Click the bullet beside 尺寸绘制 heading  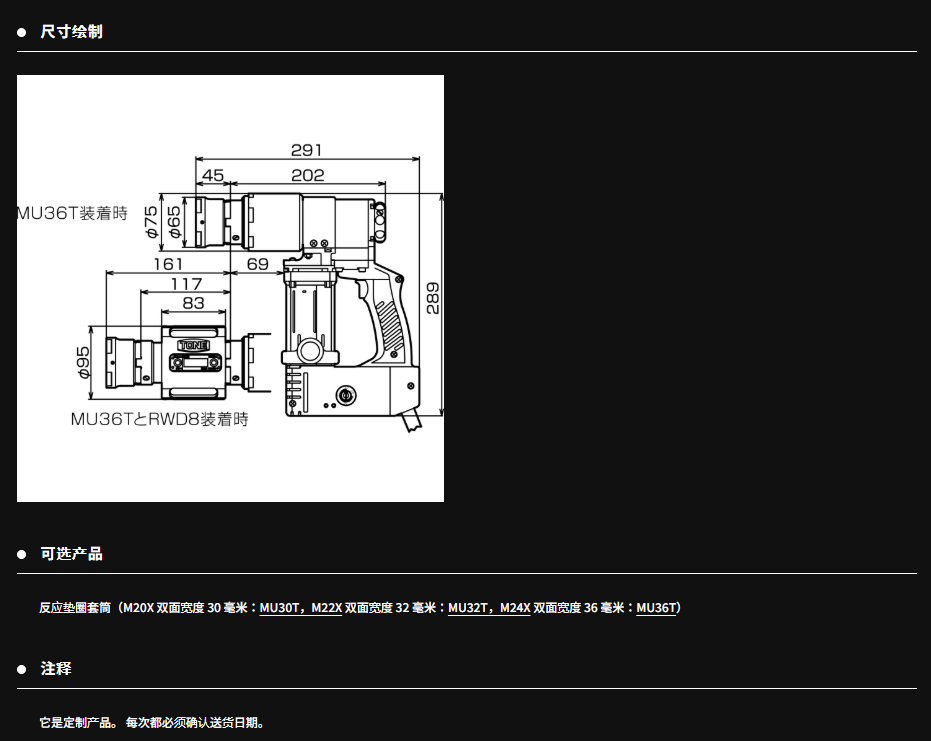tap(22, 32)
